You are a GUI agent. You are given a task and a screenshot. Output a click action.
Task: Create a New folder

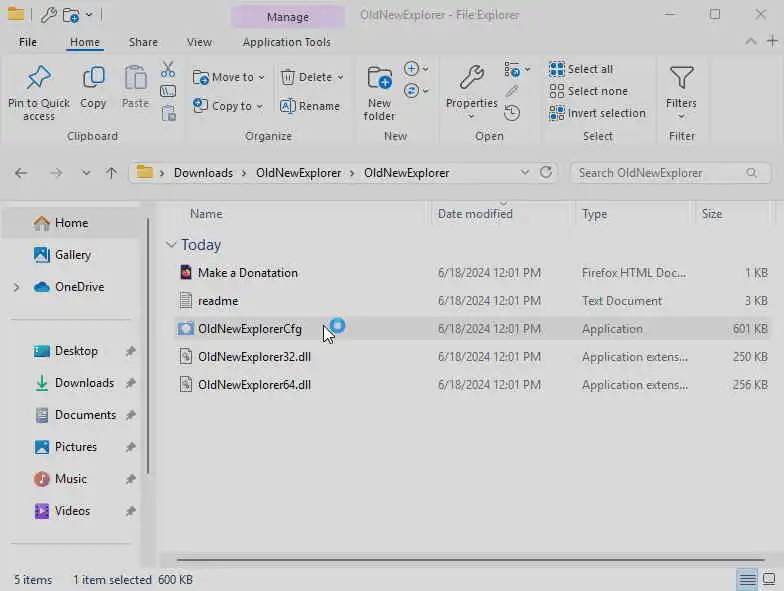point(379,93)
